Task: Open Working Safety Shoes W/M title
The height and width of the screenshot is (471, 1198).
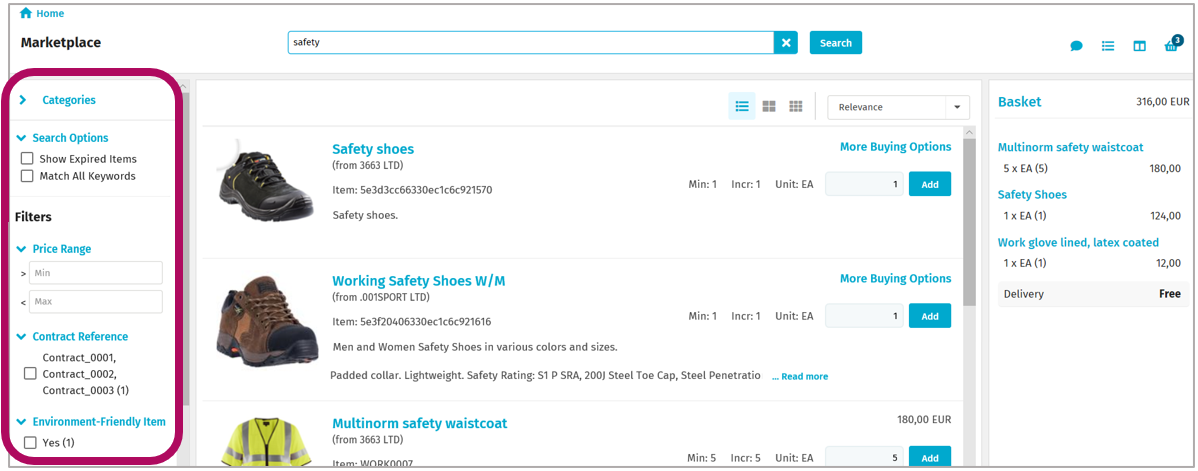Action: 419,281
